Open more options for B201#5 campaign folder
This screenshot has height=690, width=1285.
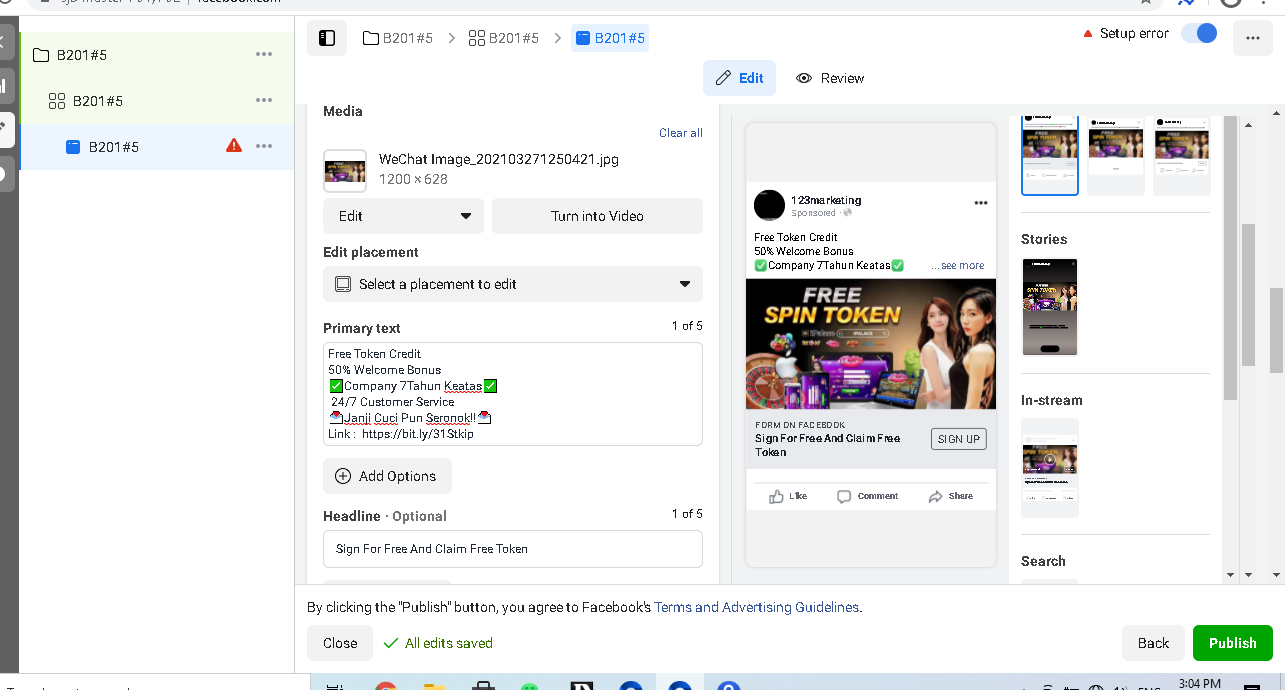click(264, 54)
